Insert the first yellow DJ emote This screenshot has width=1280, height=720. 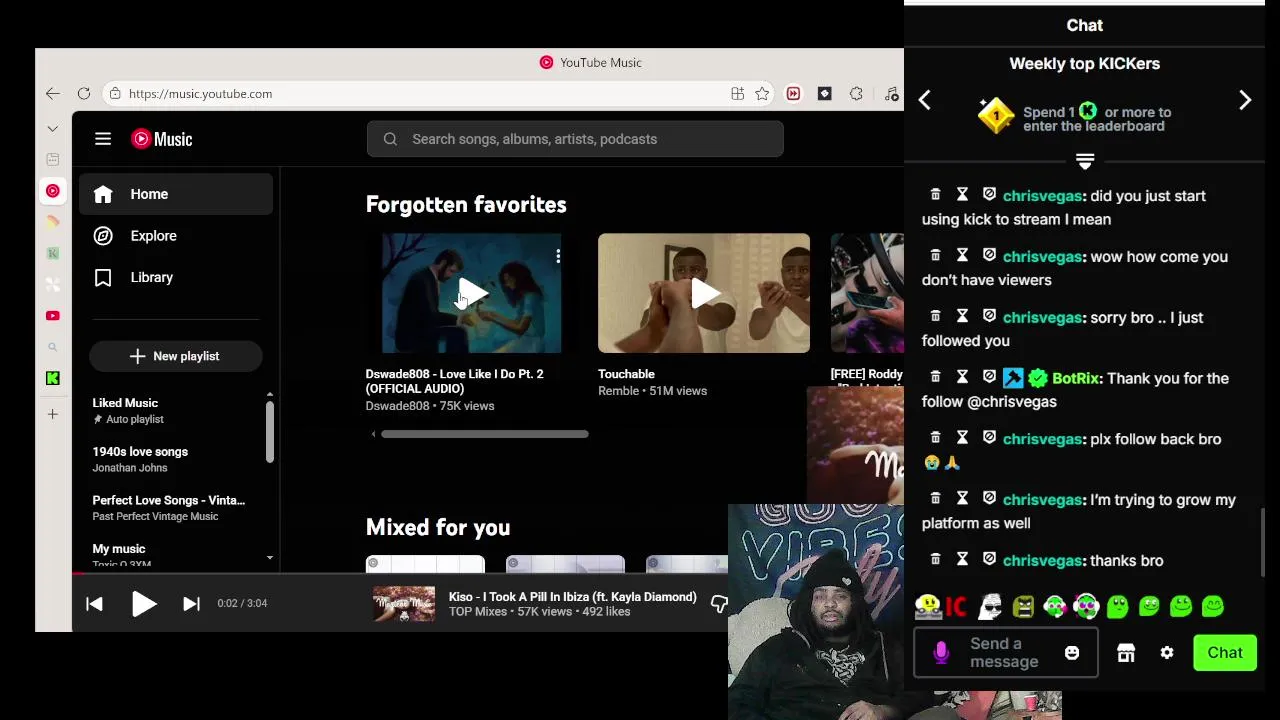coord(928,606)
